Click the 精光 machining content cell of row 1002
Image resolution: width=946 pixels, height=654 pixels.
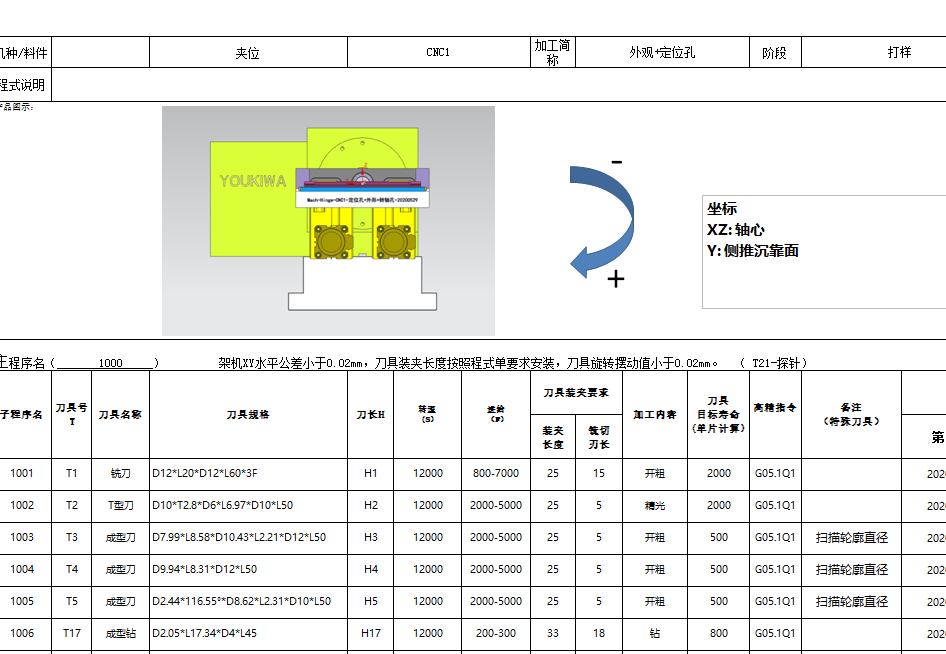[657, 505]
